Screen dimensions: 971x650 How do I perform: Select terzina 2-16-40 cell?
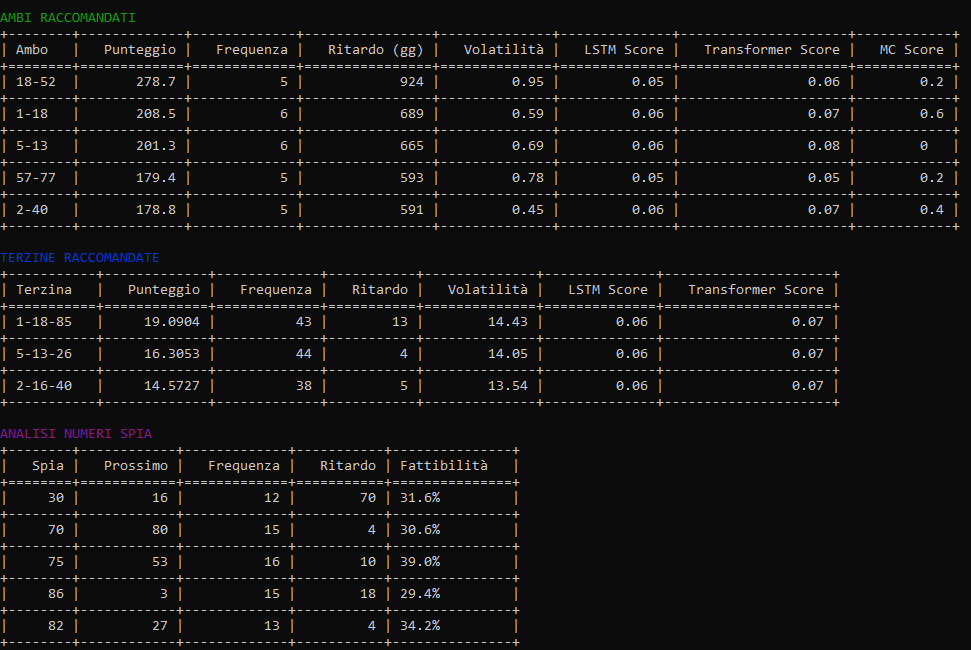pos(43,386)
